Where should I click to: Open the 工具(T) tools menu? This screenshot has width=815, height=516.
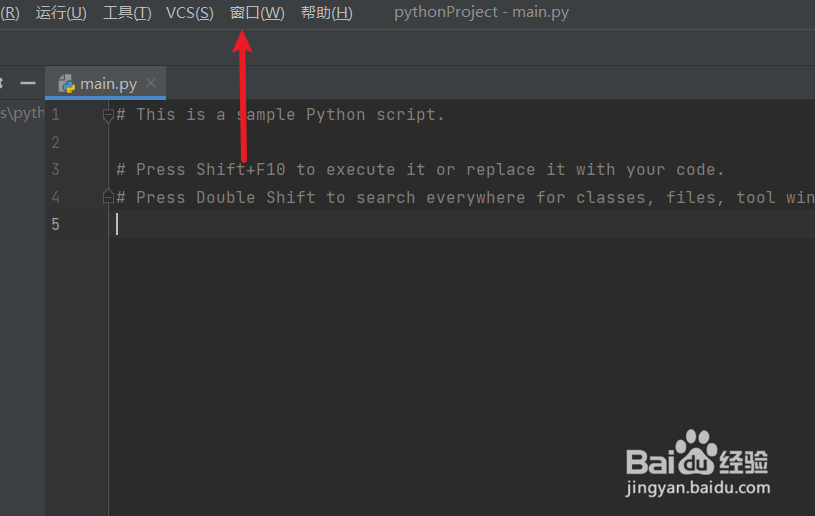[x=127, y=13]
